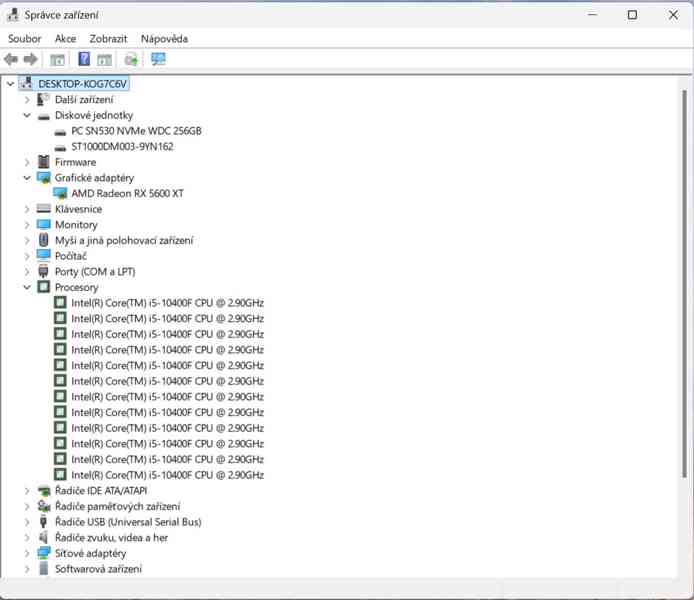
Task: Select the Počítač label
Action: click(70, 256)
